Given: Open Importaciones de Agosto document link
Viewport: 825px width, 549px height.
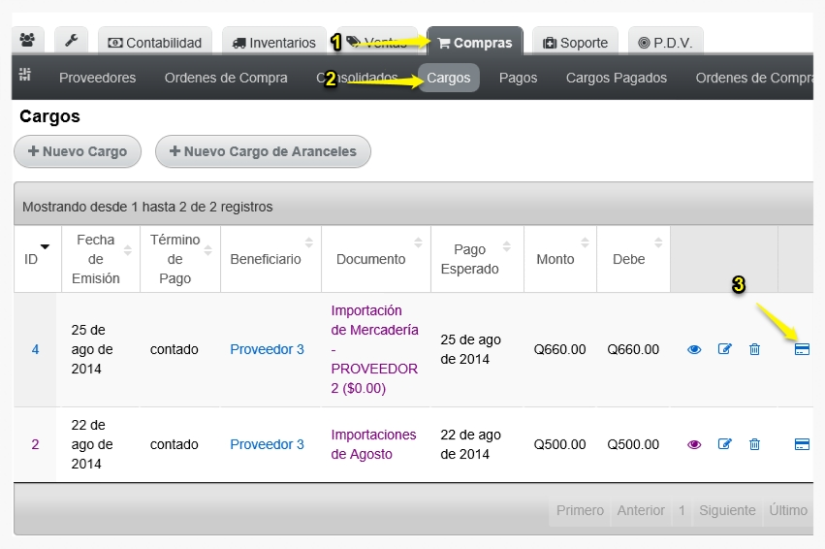Looking at the screenshot, I should point(373,444).
